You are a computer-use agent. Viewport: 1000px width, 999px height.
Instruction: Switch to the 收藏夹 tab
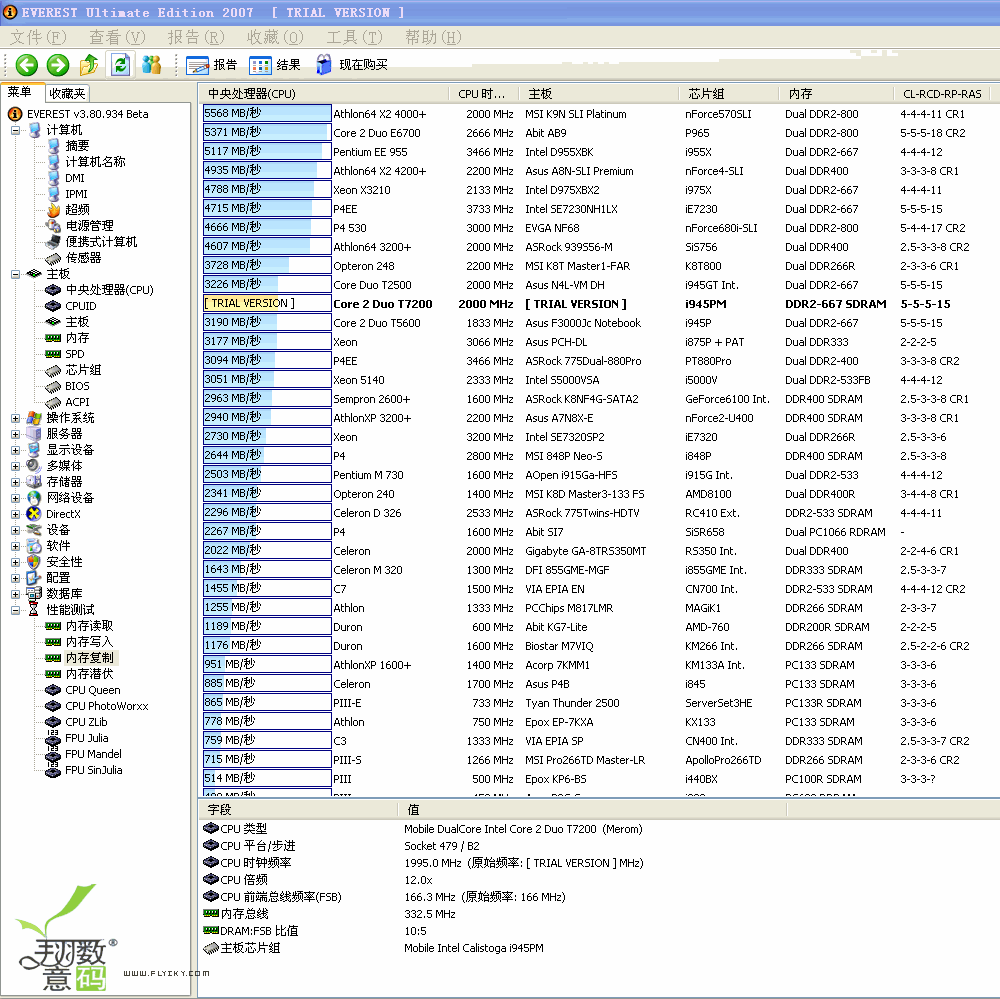pos(67,94)
